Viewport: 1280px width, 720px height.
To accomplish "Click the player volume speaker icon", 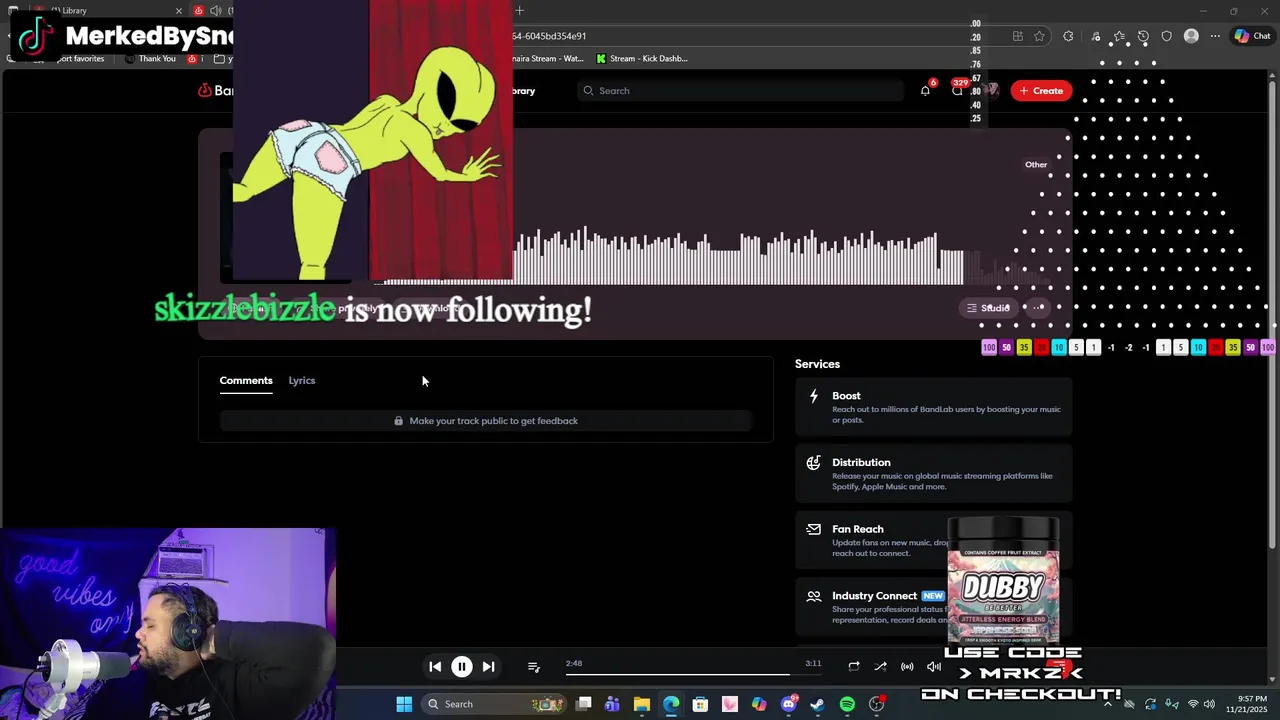I will click(933, 667).
